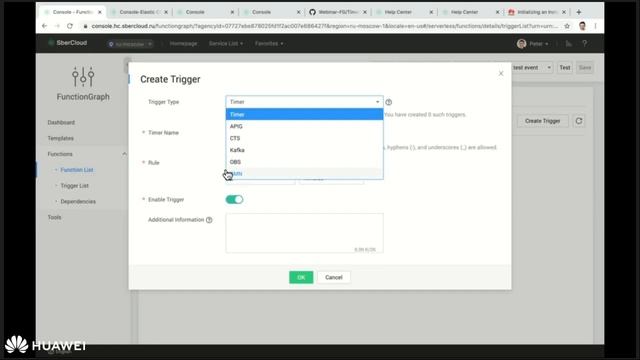This screenshot has height=360, width=640.
Task: Click the browser back arrow
Action: [44, 26]
